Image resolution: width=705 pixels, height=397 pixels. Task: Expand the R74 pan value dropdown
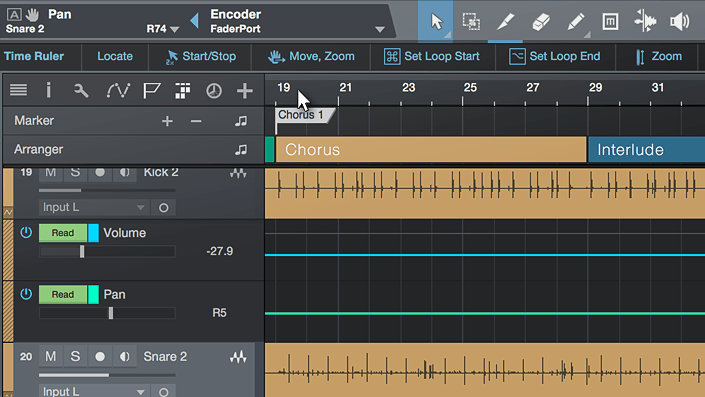pos(175,29)
